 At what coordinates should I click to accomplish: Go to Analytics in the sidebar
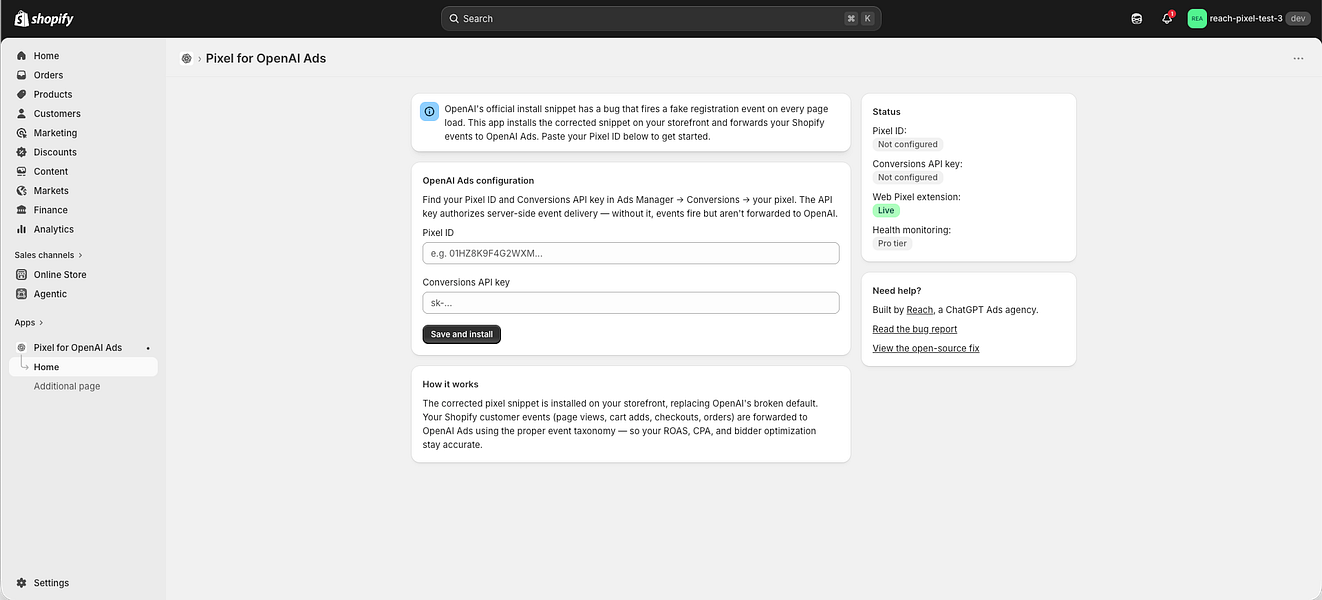tap(54, 229)
